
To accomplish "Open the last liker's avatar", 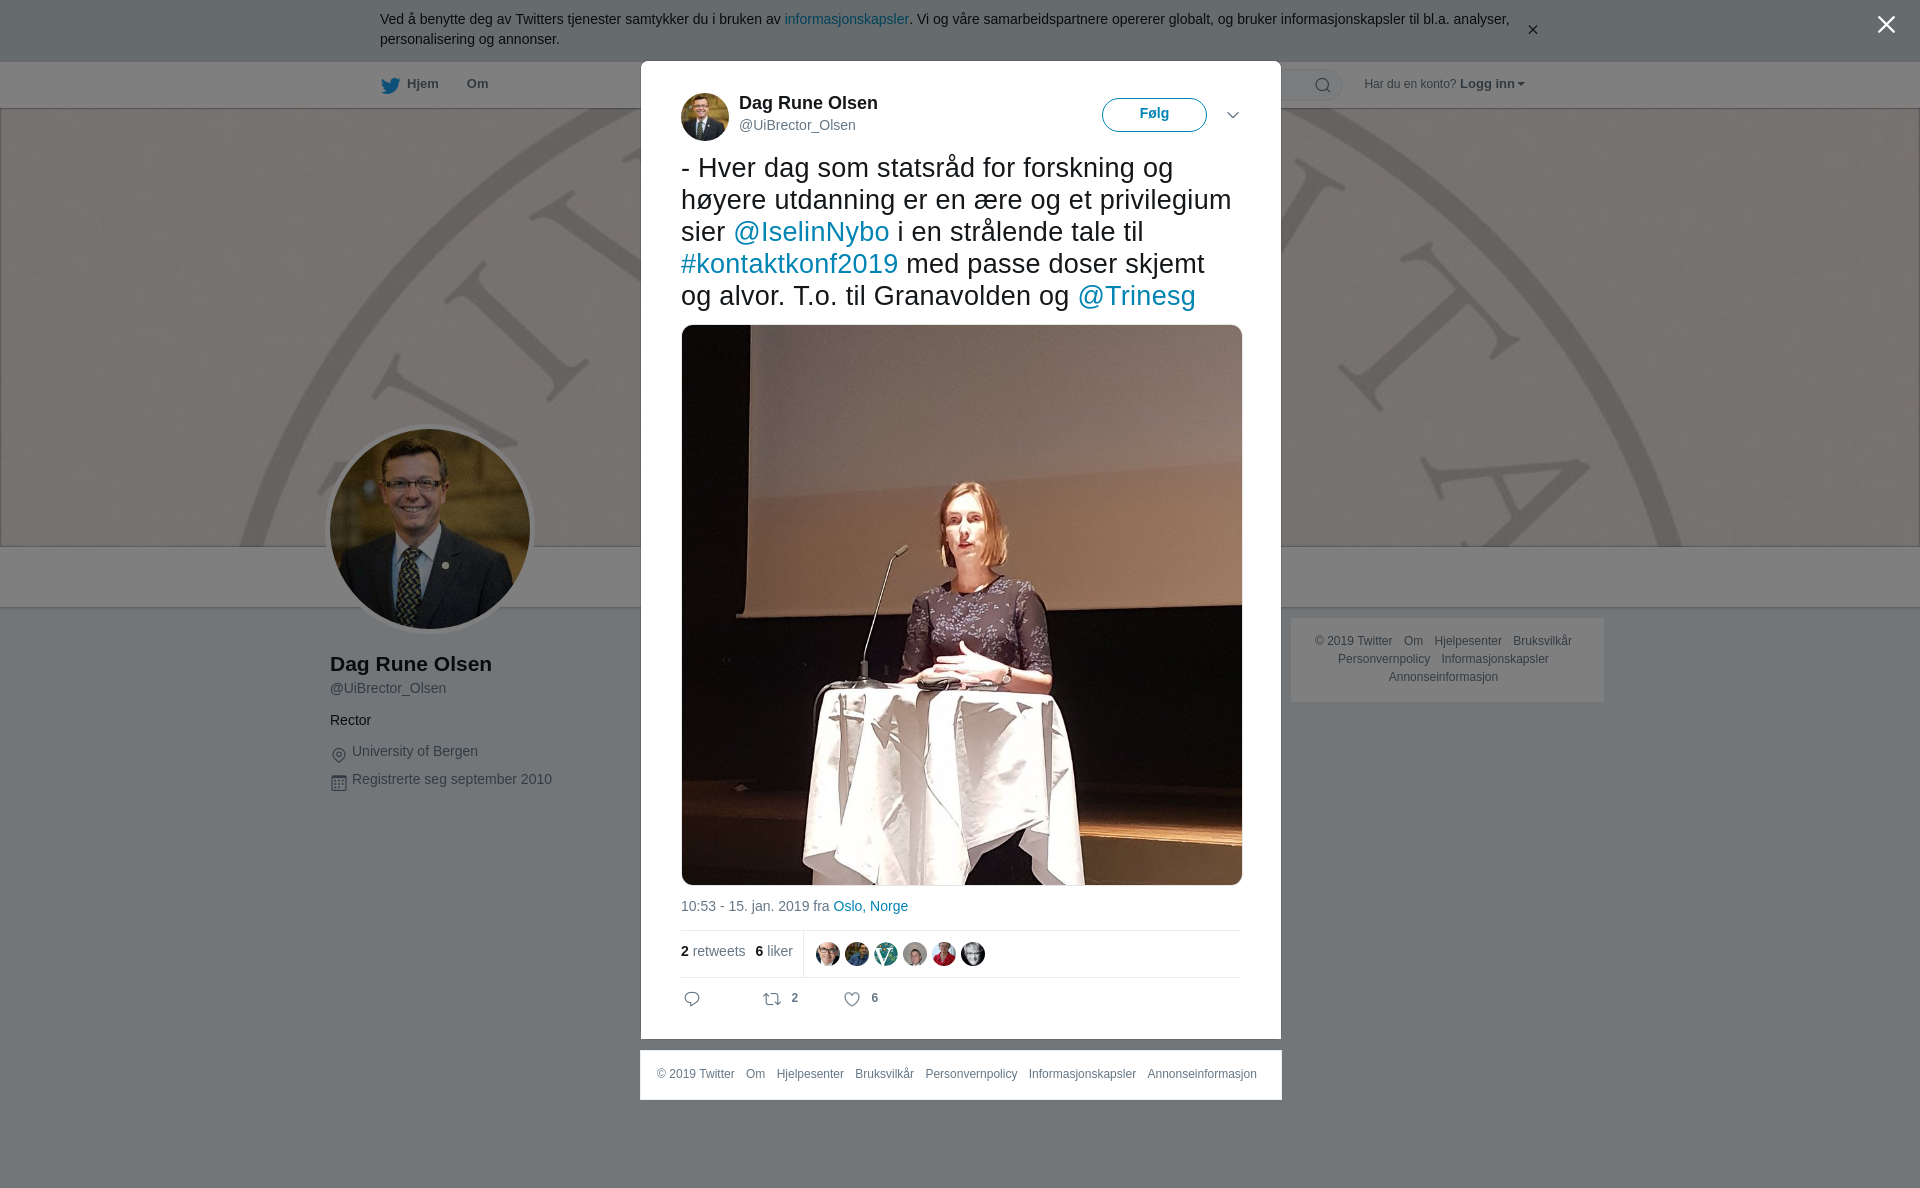I will pyautogui.click(x=973, y=954).
